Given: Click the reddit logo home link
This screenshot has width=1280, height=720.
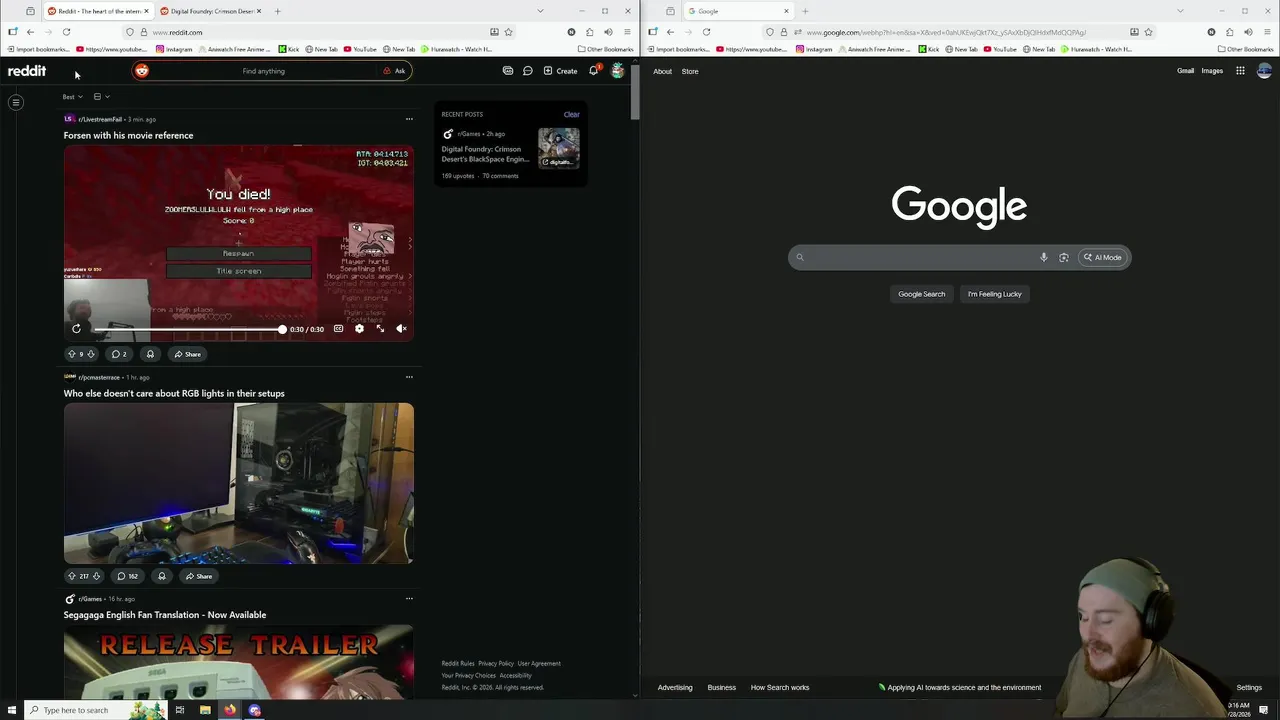Looking at the screenshot, I should pos(27,71).
